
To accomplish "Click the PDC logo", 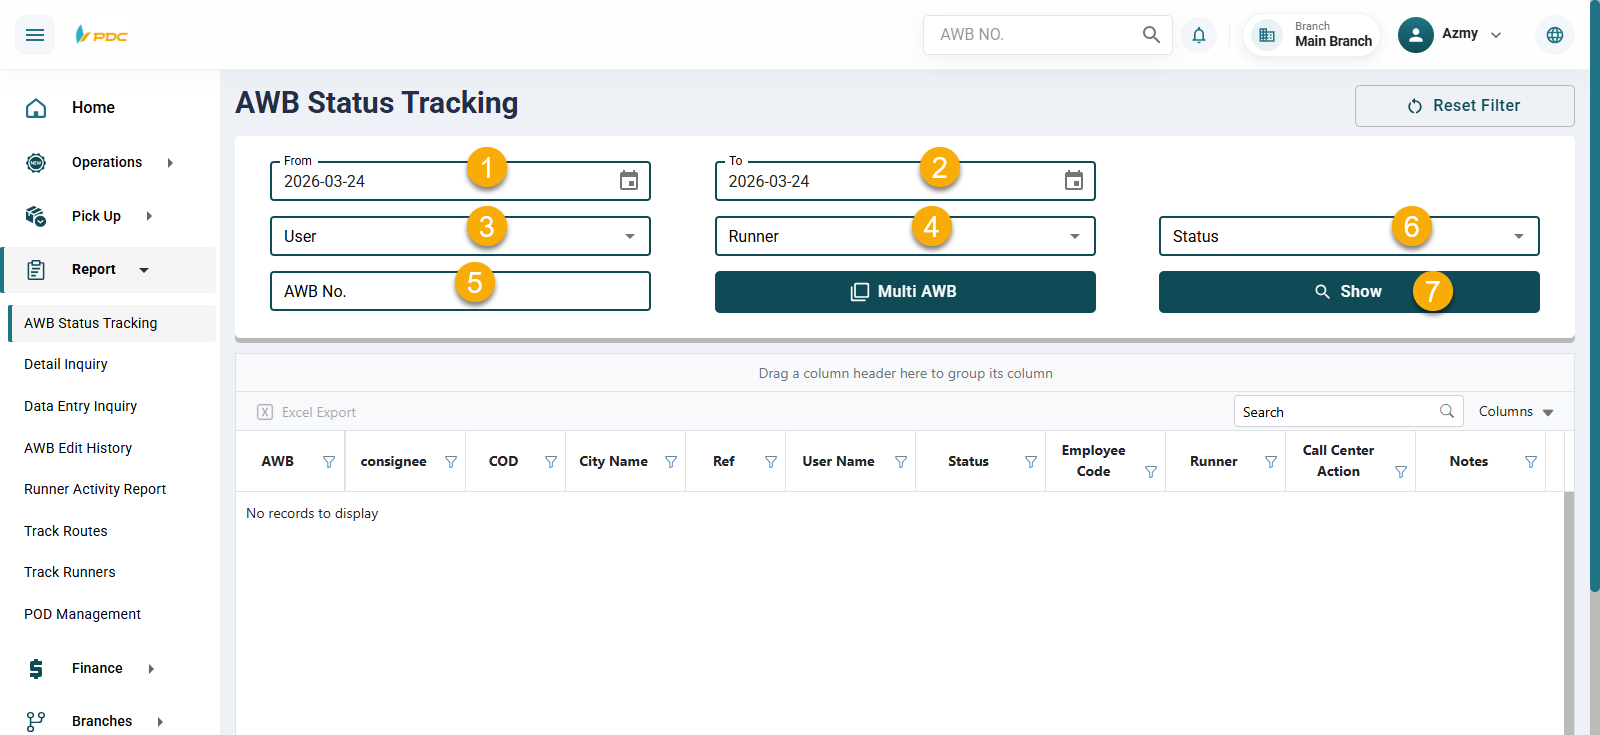I will pyautogui.click(x=102, y=35).
